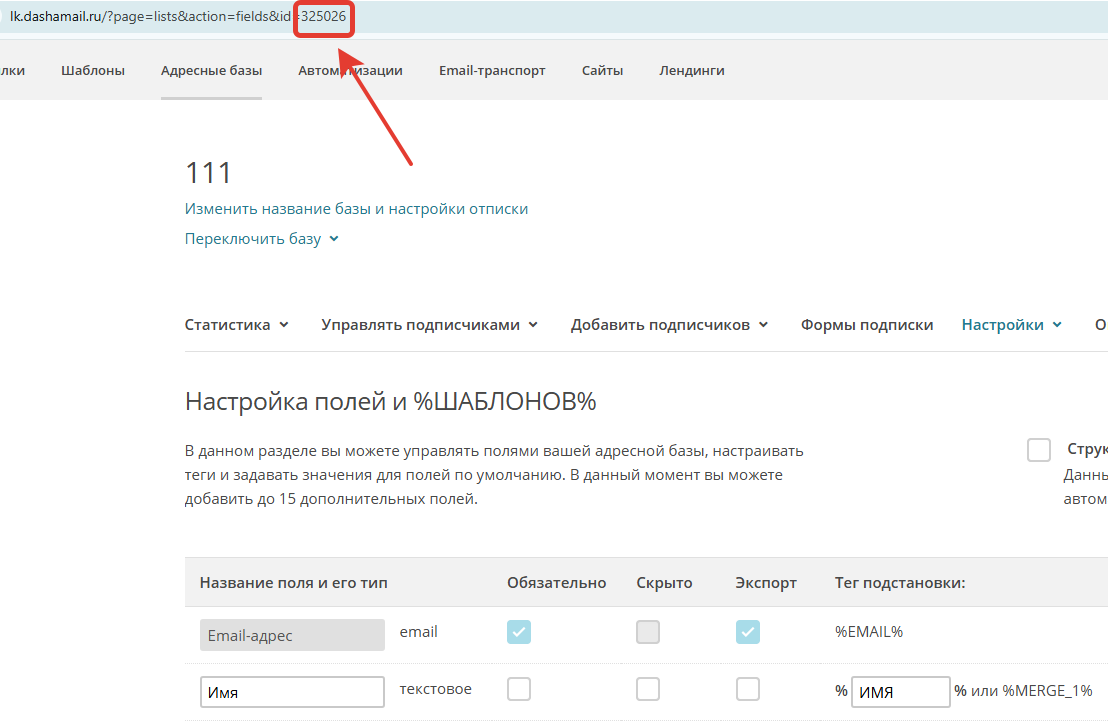Go to the Email-транспорт section
The height and width of the screenshot is (728, 1108).
pyautogui.click(x=492, y=71)
